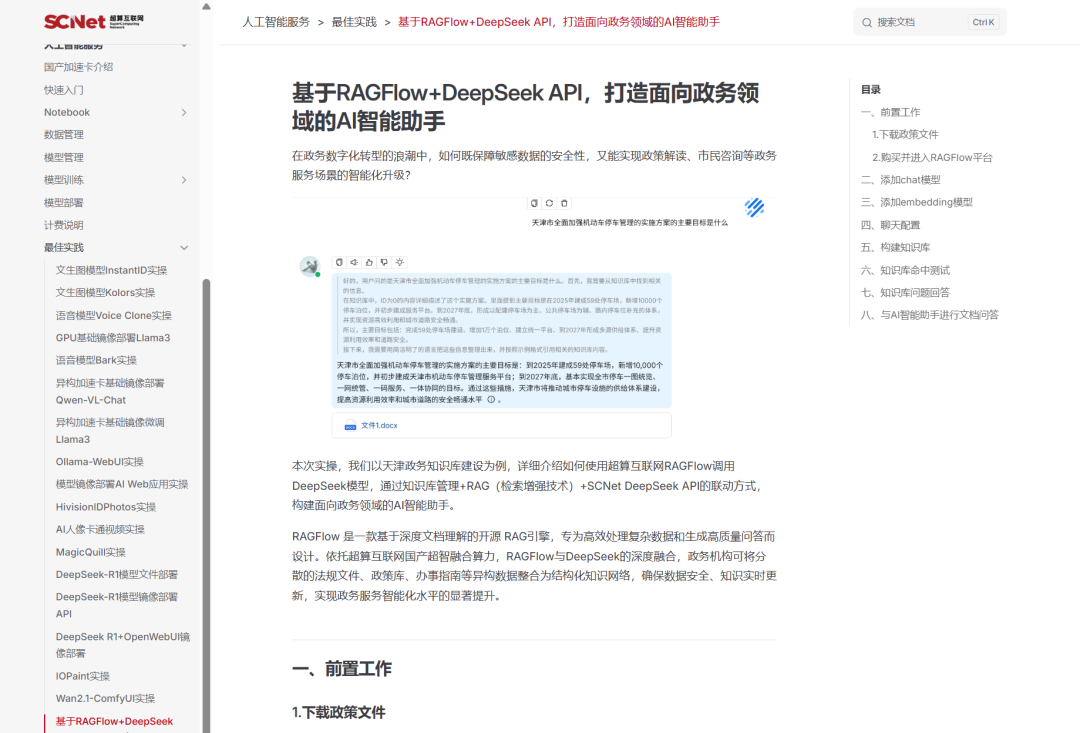Expand the 模型训练 submenu chevron
The width and height of the screenshot is (1080, 733).
pos(184,180)
